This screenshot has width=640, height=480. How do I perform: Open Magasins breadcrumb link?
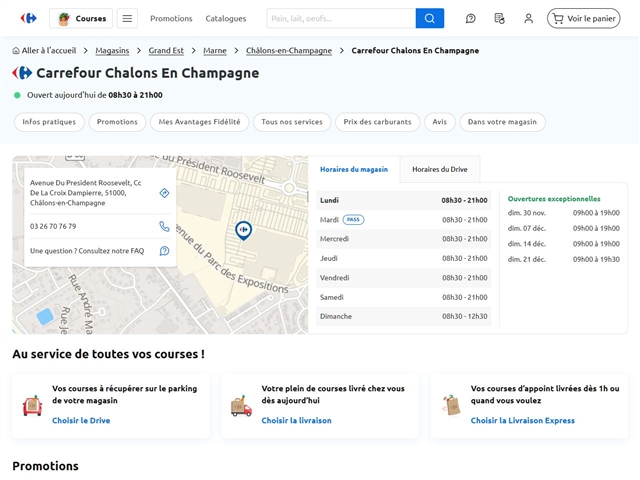[112, 51]
